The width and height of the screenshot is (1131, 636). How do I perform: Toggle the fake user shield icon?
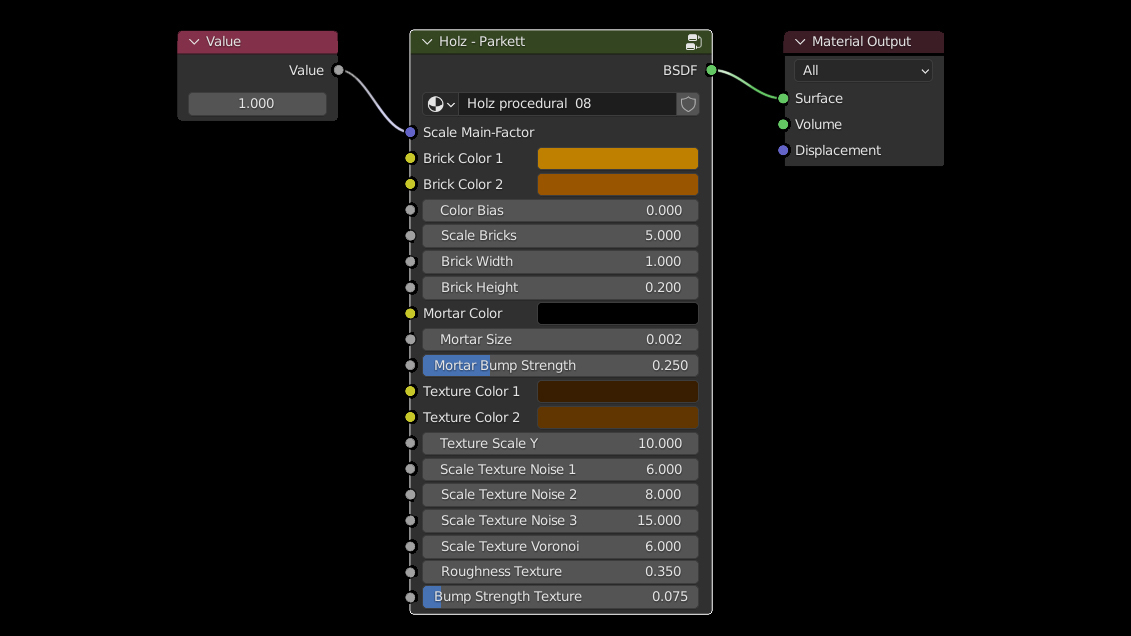(x=688, y=104)
